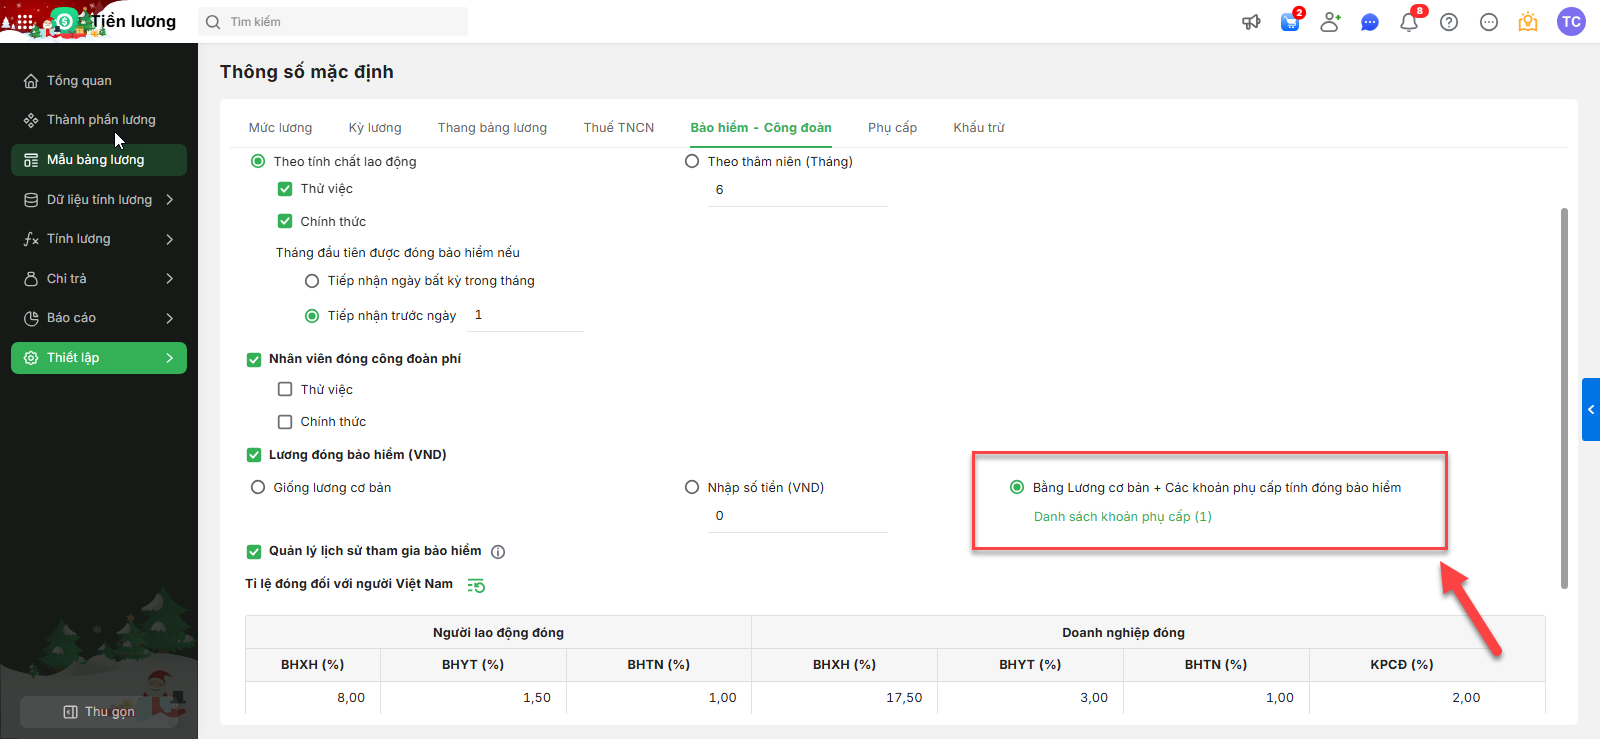This screenshot has width=1600, height=739.
Task: Open the shopping cart icon in header
Action: [x=1290, y=22]
